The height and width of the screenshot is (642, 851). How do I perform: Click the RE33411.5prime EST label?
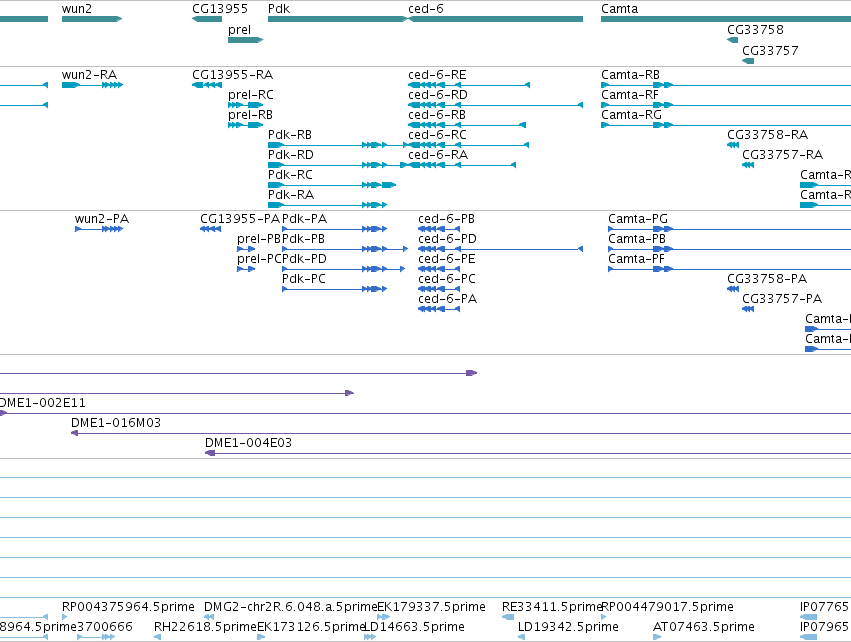(552, 607)
